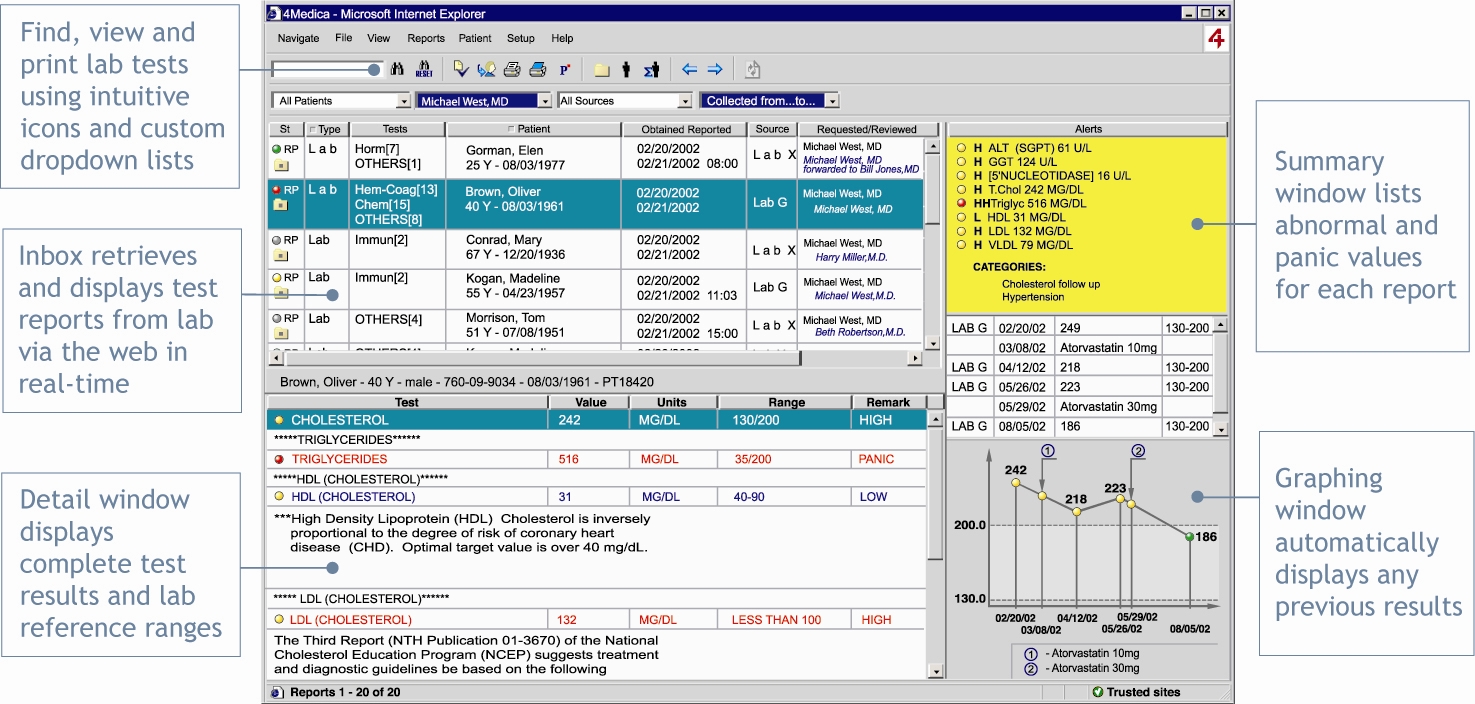
Task: Click folder icon in Brown, Oliver row
Action: pyautogui.click(x=282, y=205)
